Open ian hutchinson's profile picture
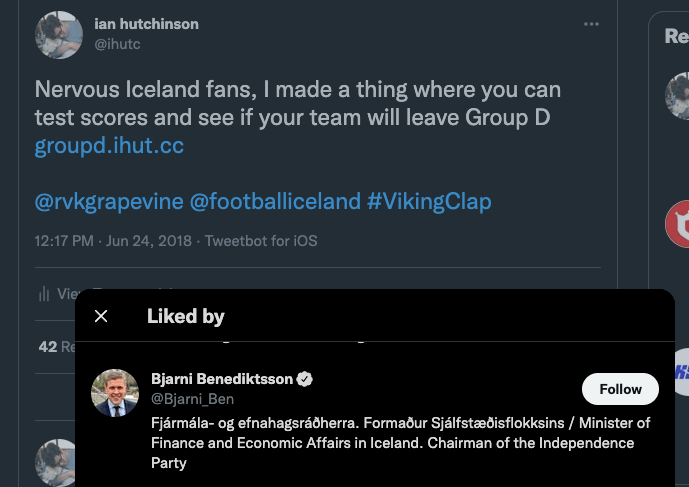 59,35
